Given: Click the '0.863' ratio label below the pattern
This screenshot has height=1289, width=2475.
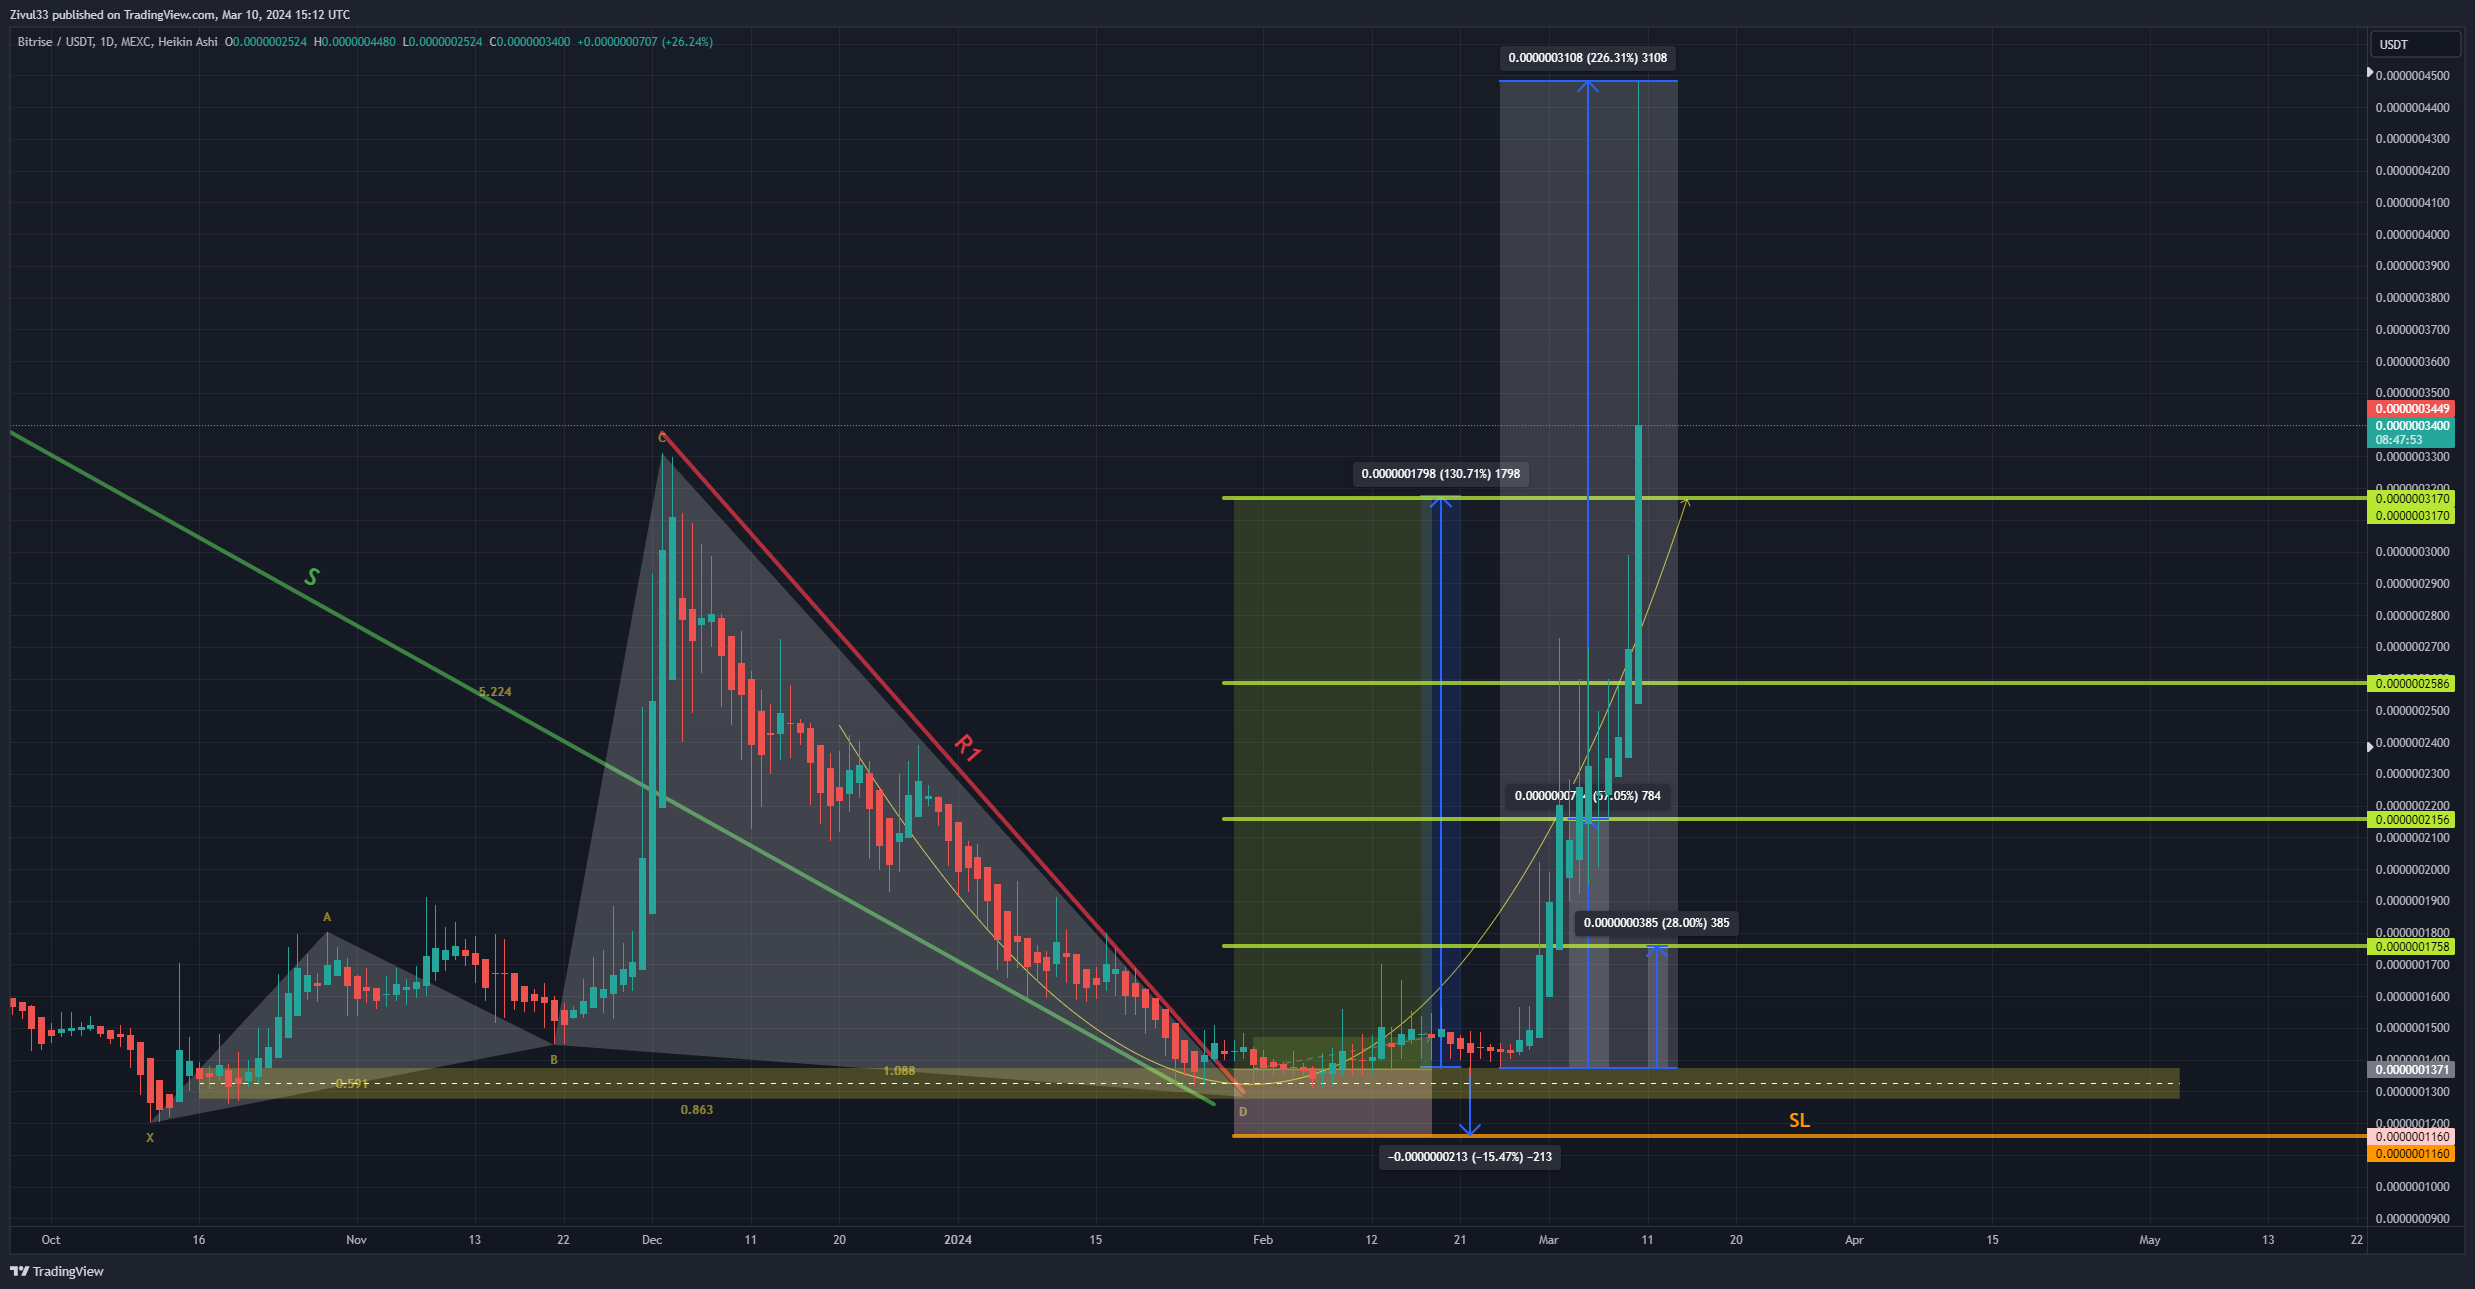Looking at the screenshot, I should [697, 1110].
